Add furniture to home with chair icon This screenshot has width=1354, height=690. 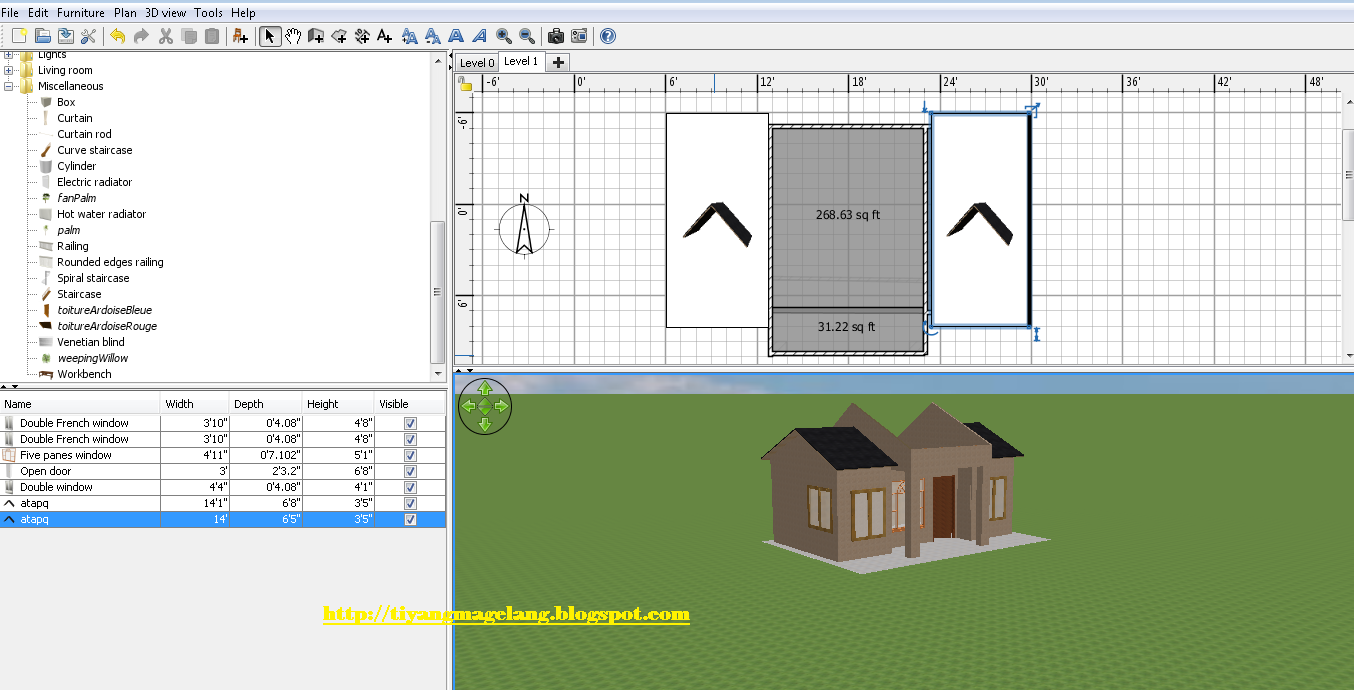coord(240,36)
